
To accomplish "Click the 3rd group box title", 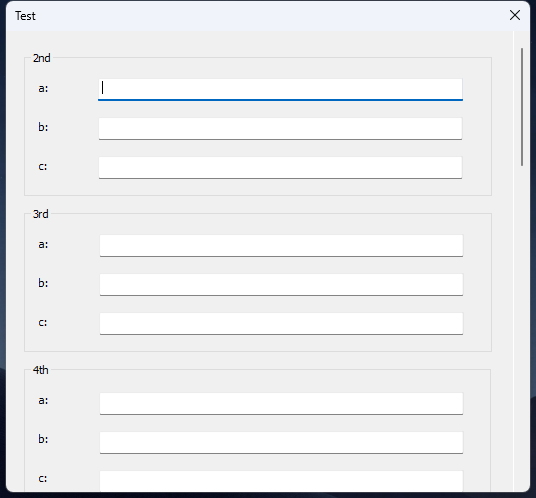I will click(40, 214).
